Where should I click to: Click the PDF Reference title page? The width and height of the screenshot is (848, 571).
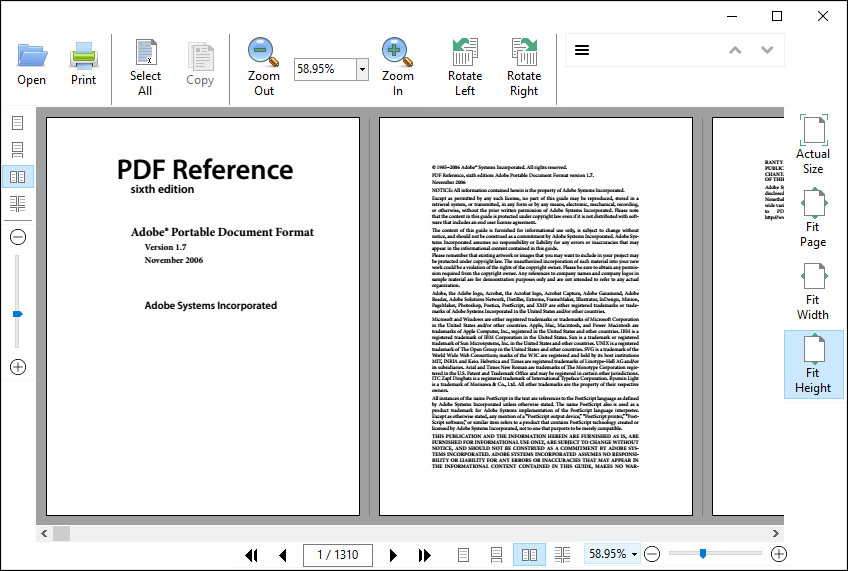tap(203, 316)
